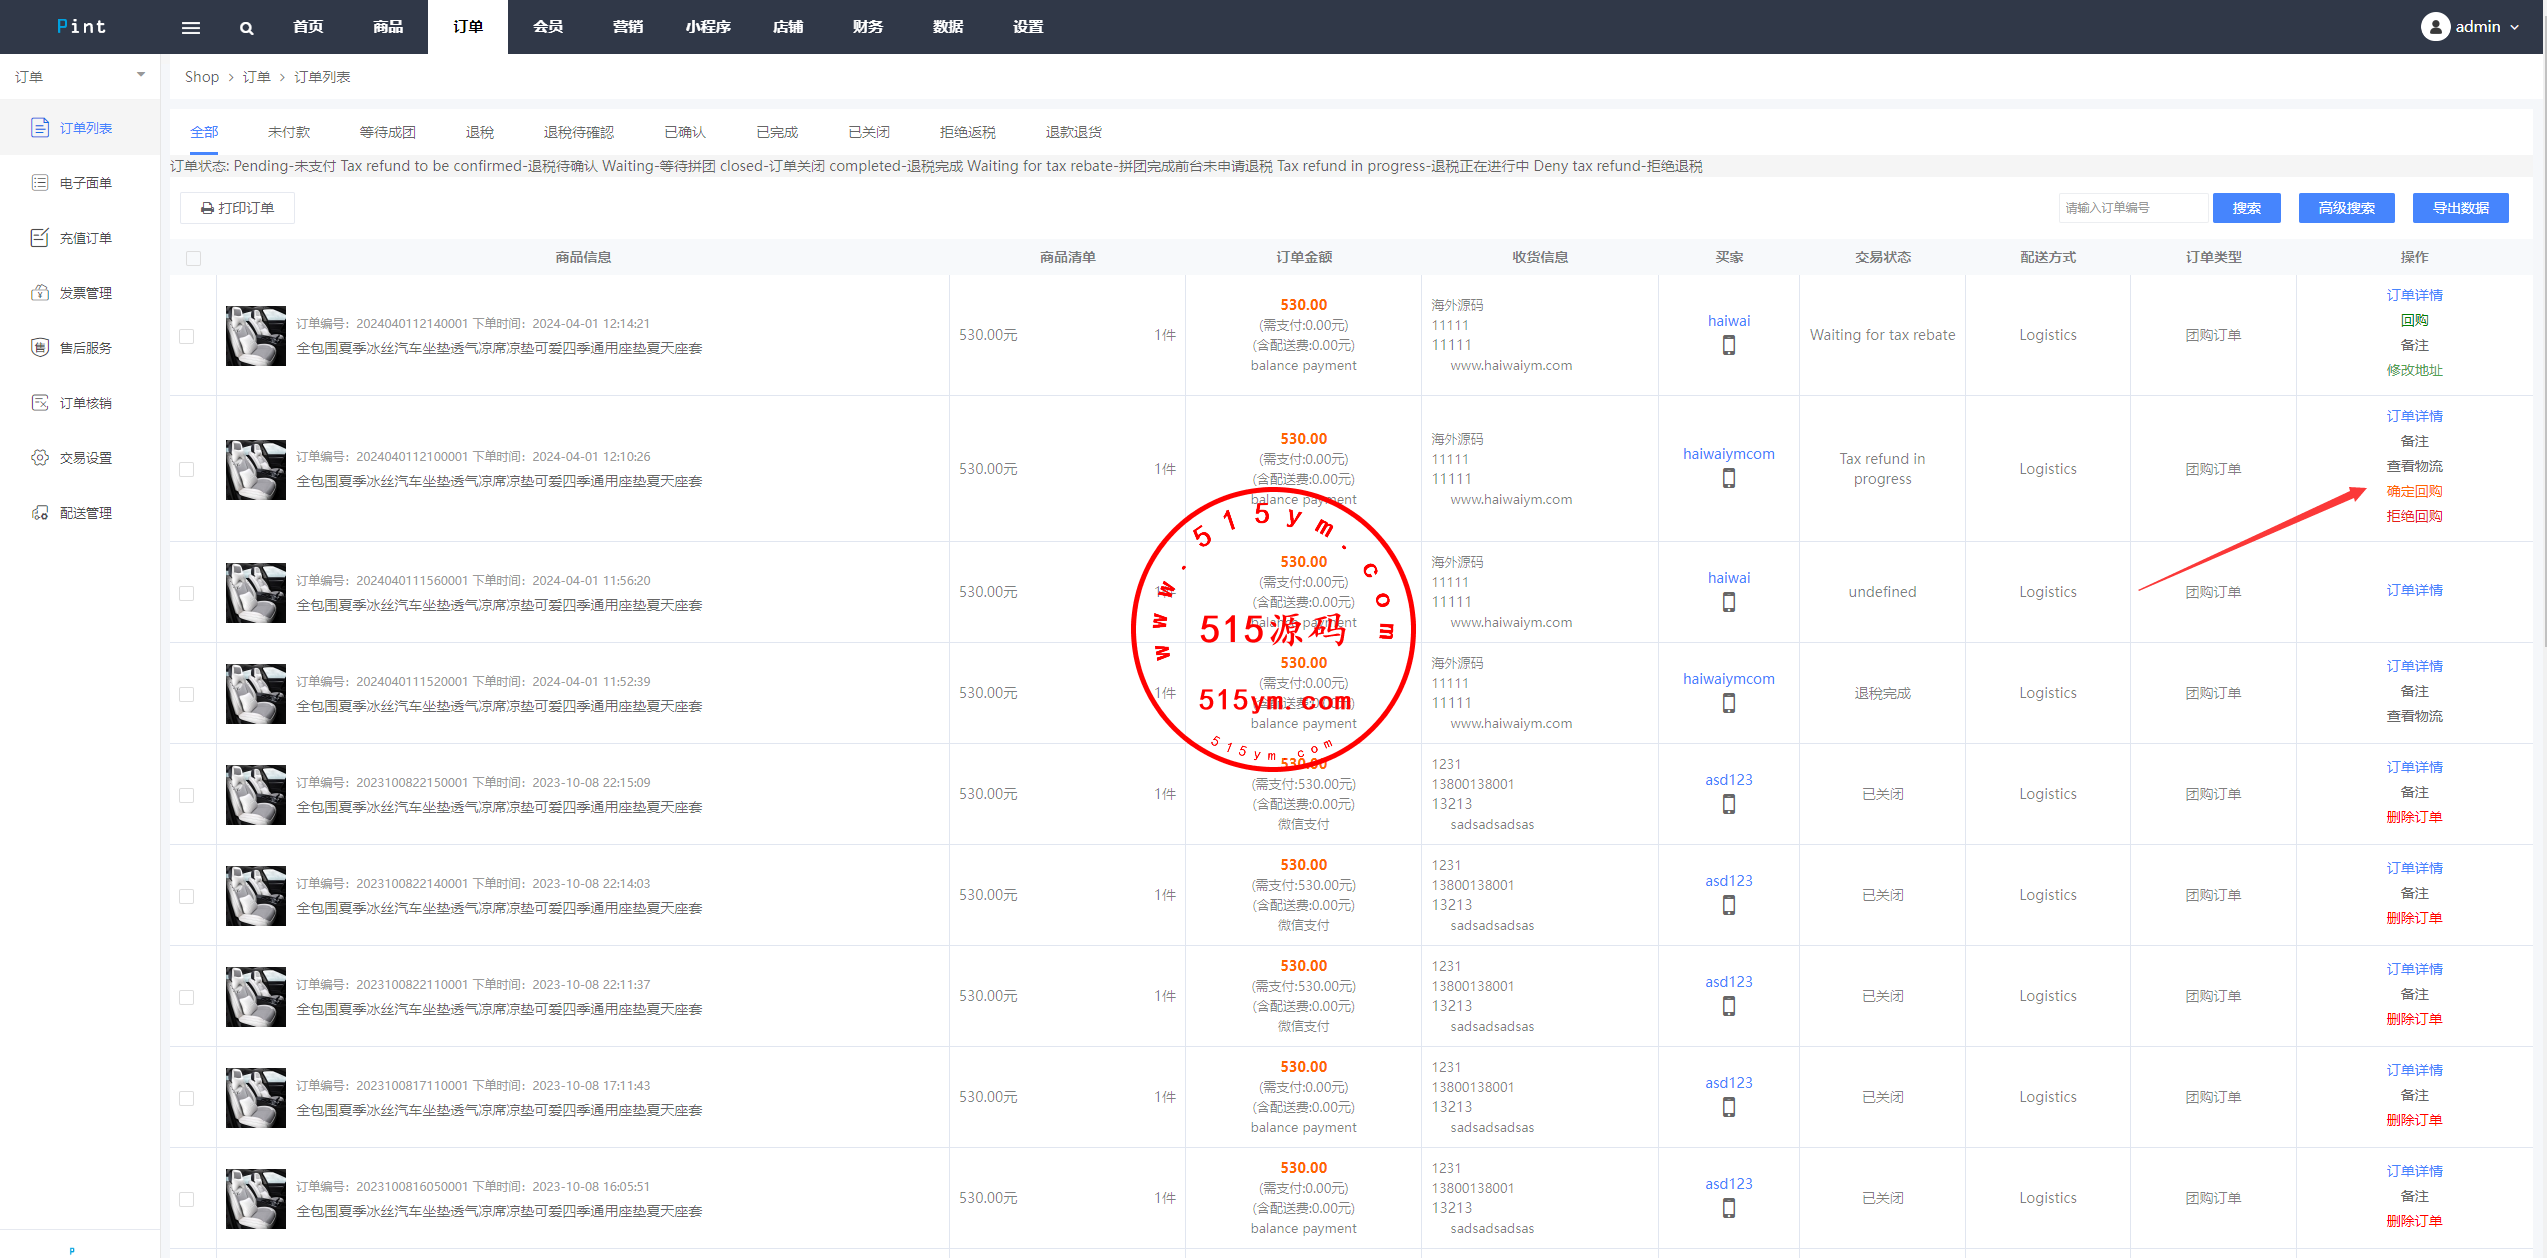Viewport: 2547px width, 1258px height.
Task: Toggle the select-all checkbox in table header
Action: pyautogui.click(x=194, y=258)
